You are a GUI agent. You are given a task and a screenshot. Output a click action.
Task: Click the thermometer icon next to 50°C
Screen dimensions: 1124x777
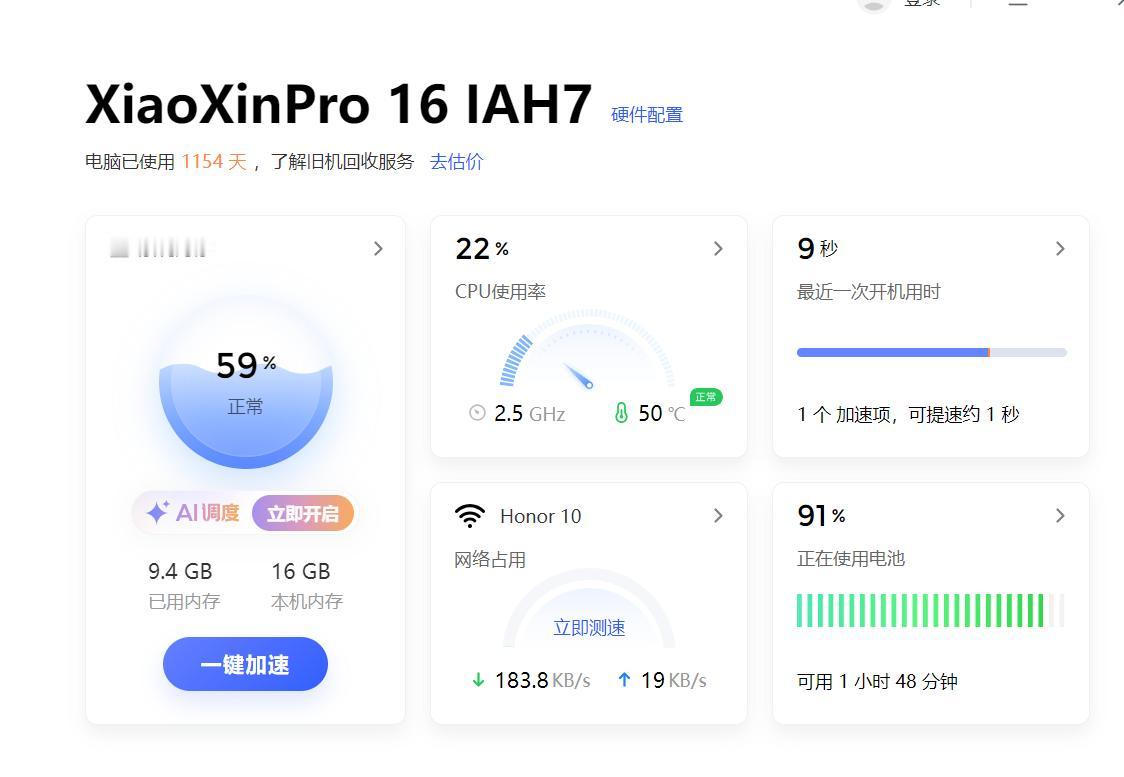(622, 413)
